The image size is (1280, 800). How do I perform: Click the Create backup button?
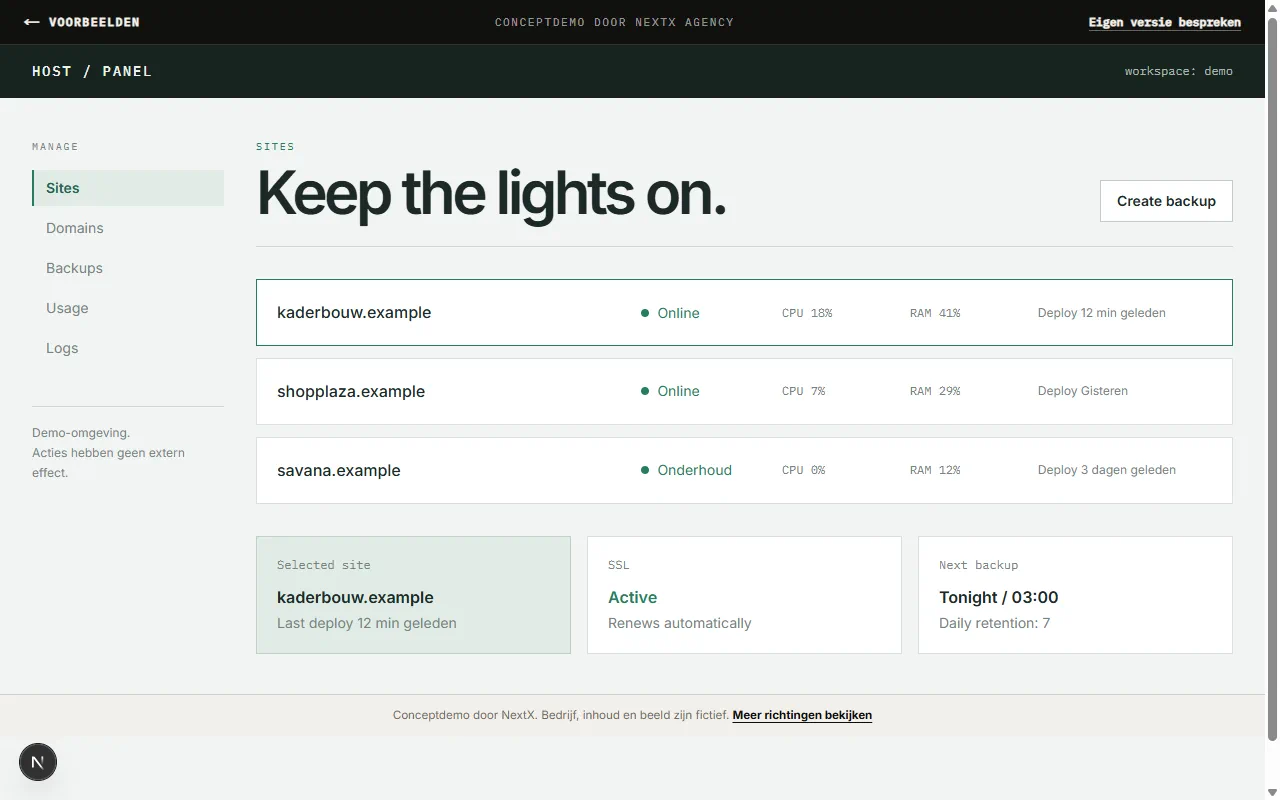(1166, 201)
